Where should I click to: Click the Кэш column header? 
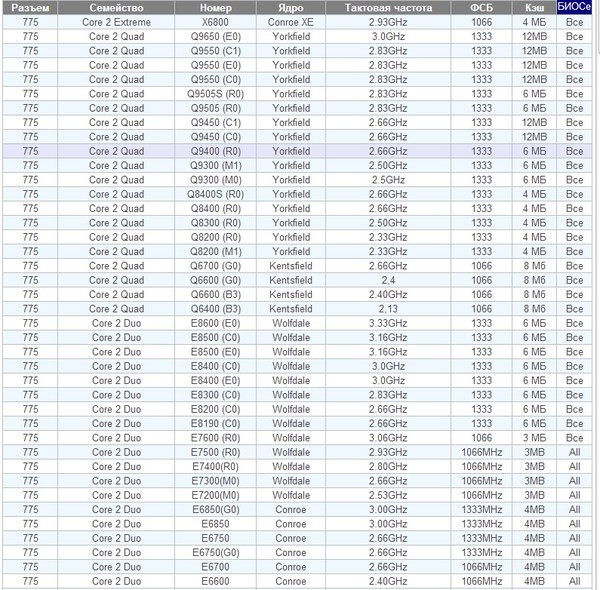click(534, 8)
